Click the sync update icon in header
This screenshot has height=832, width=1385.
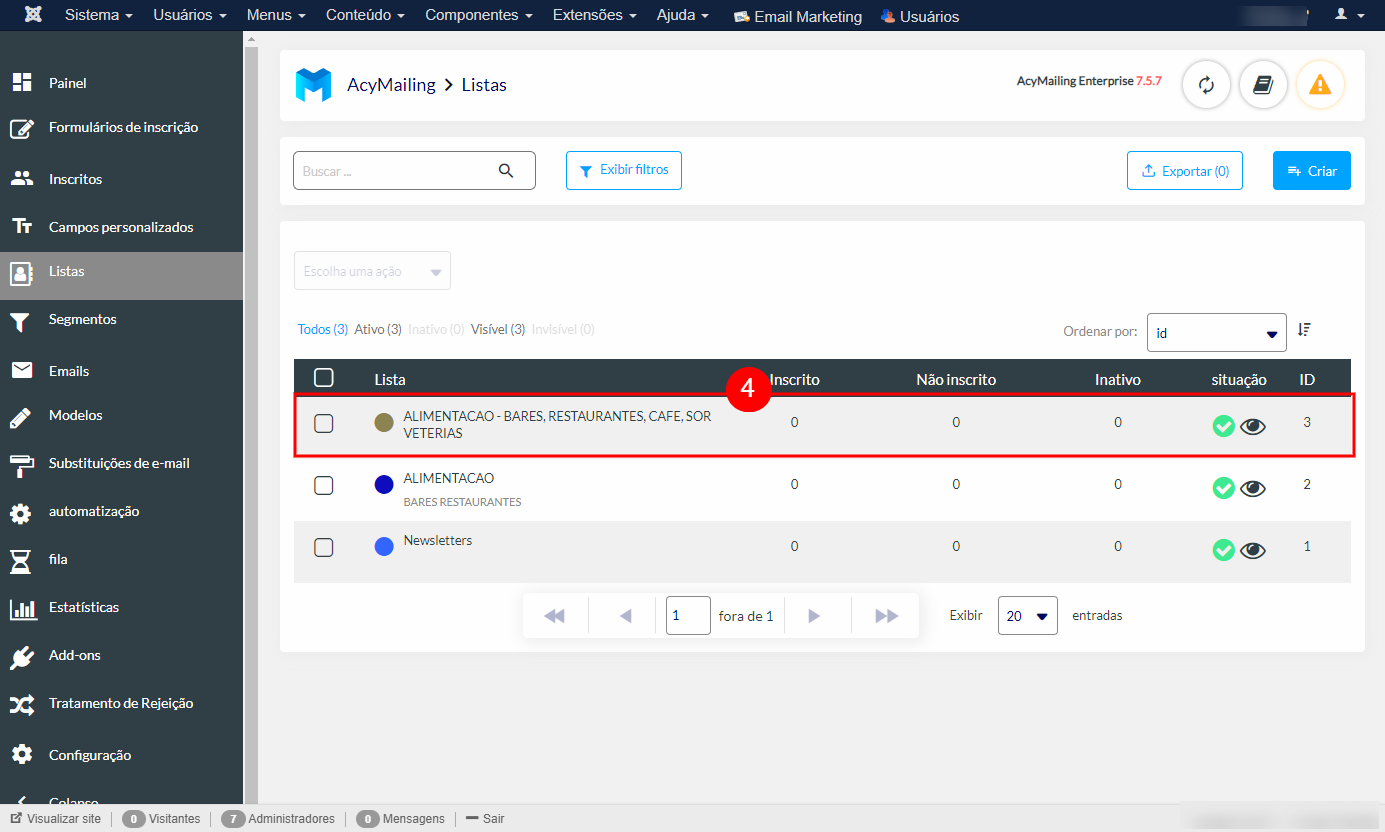pos(1206,85)
